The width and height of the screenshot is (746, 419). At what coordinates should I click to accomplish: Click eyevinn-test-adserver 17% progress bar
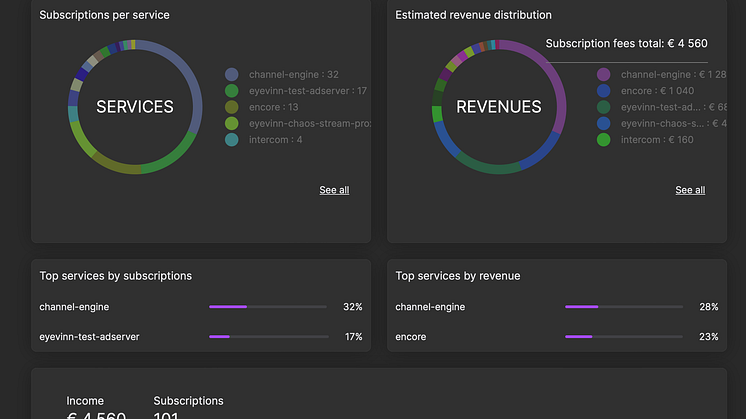coord(267,337)
